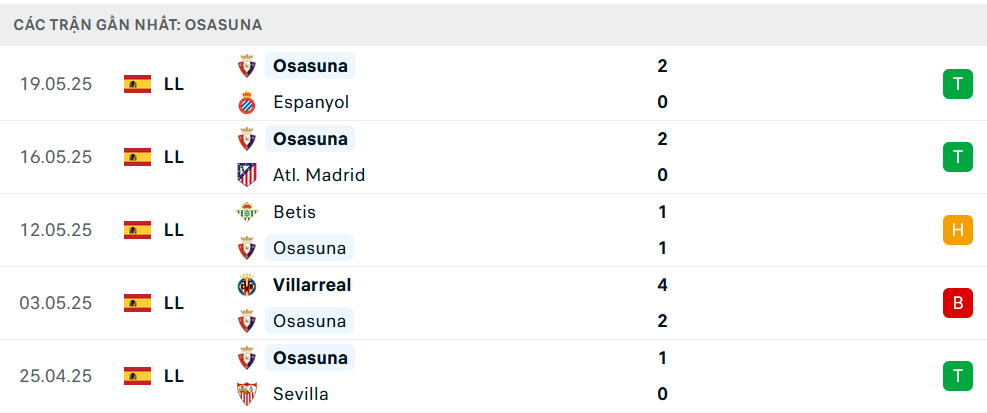Click Villarreal club crest icon

pyautogui.click(x=247, y=285)
